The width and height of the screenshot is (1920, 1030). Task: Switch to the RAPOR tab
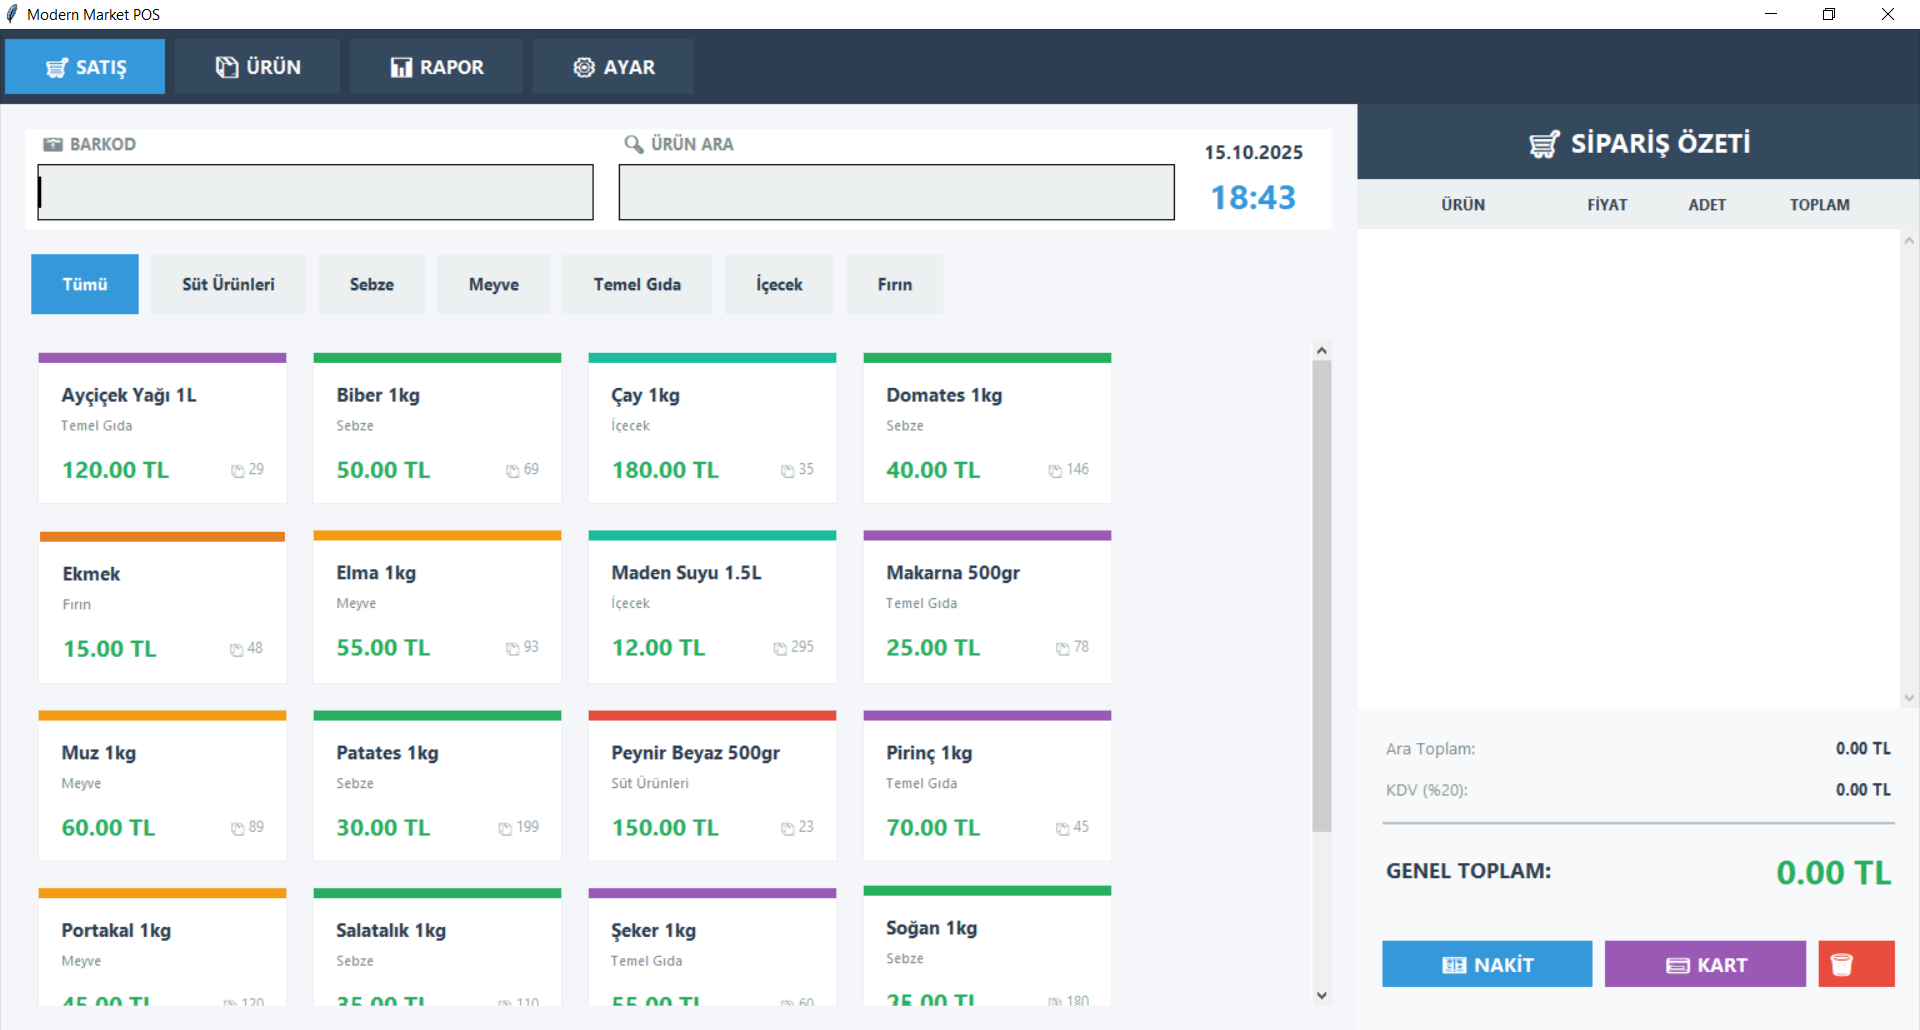436,67
